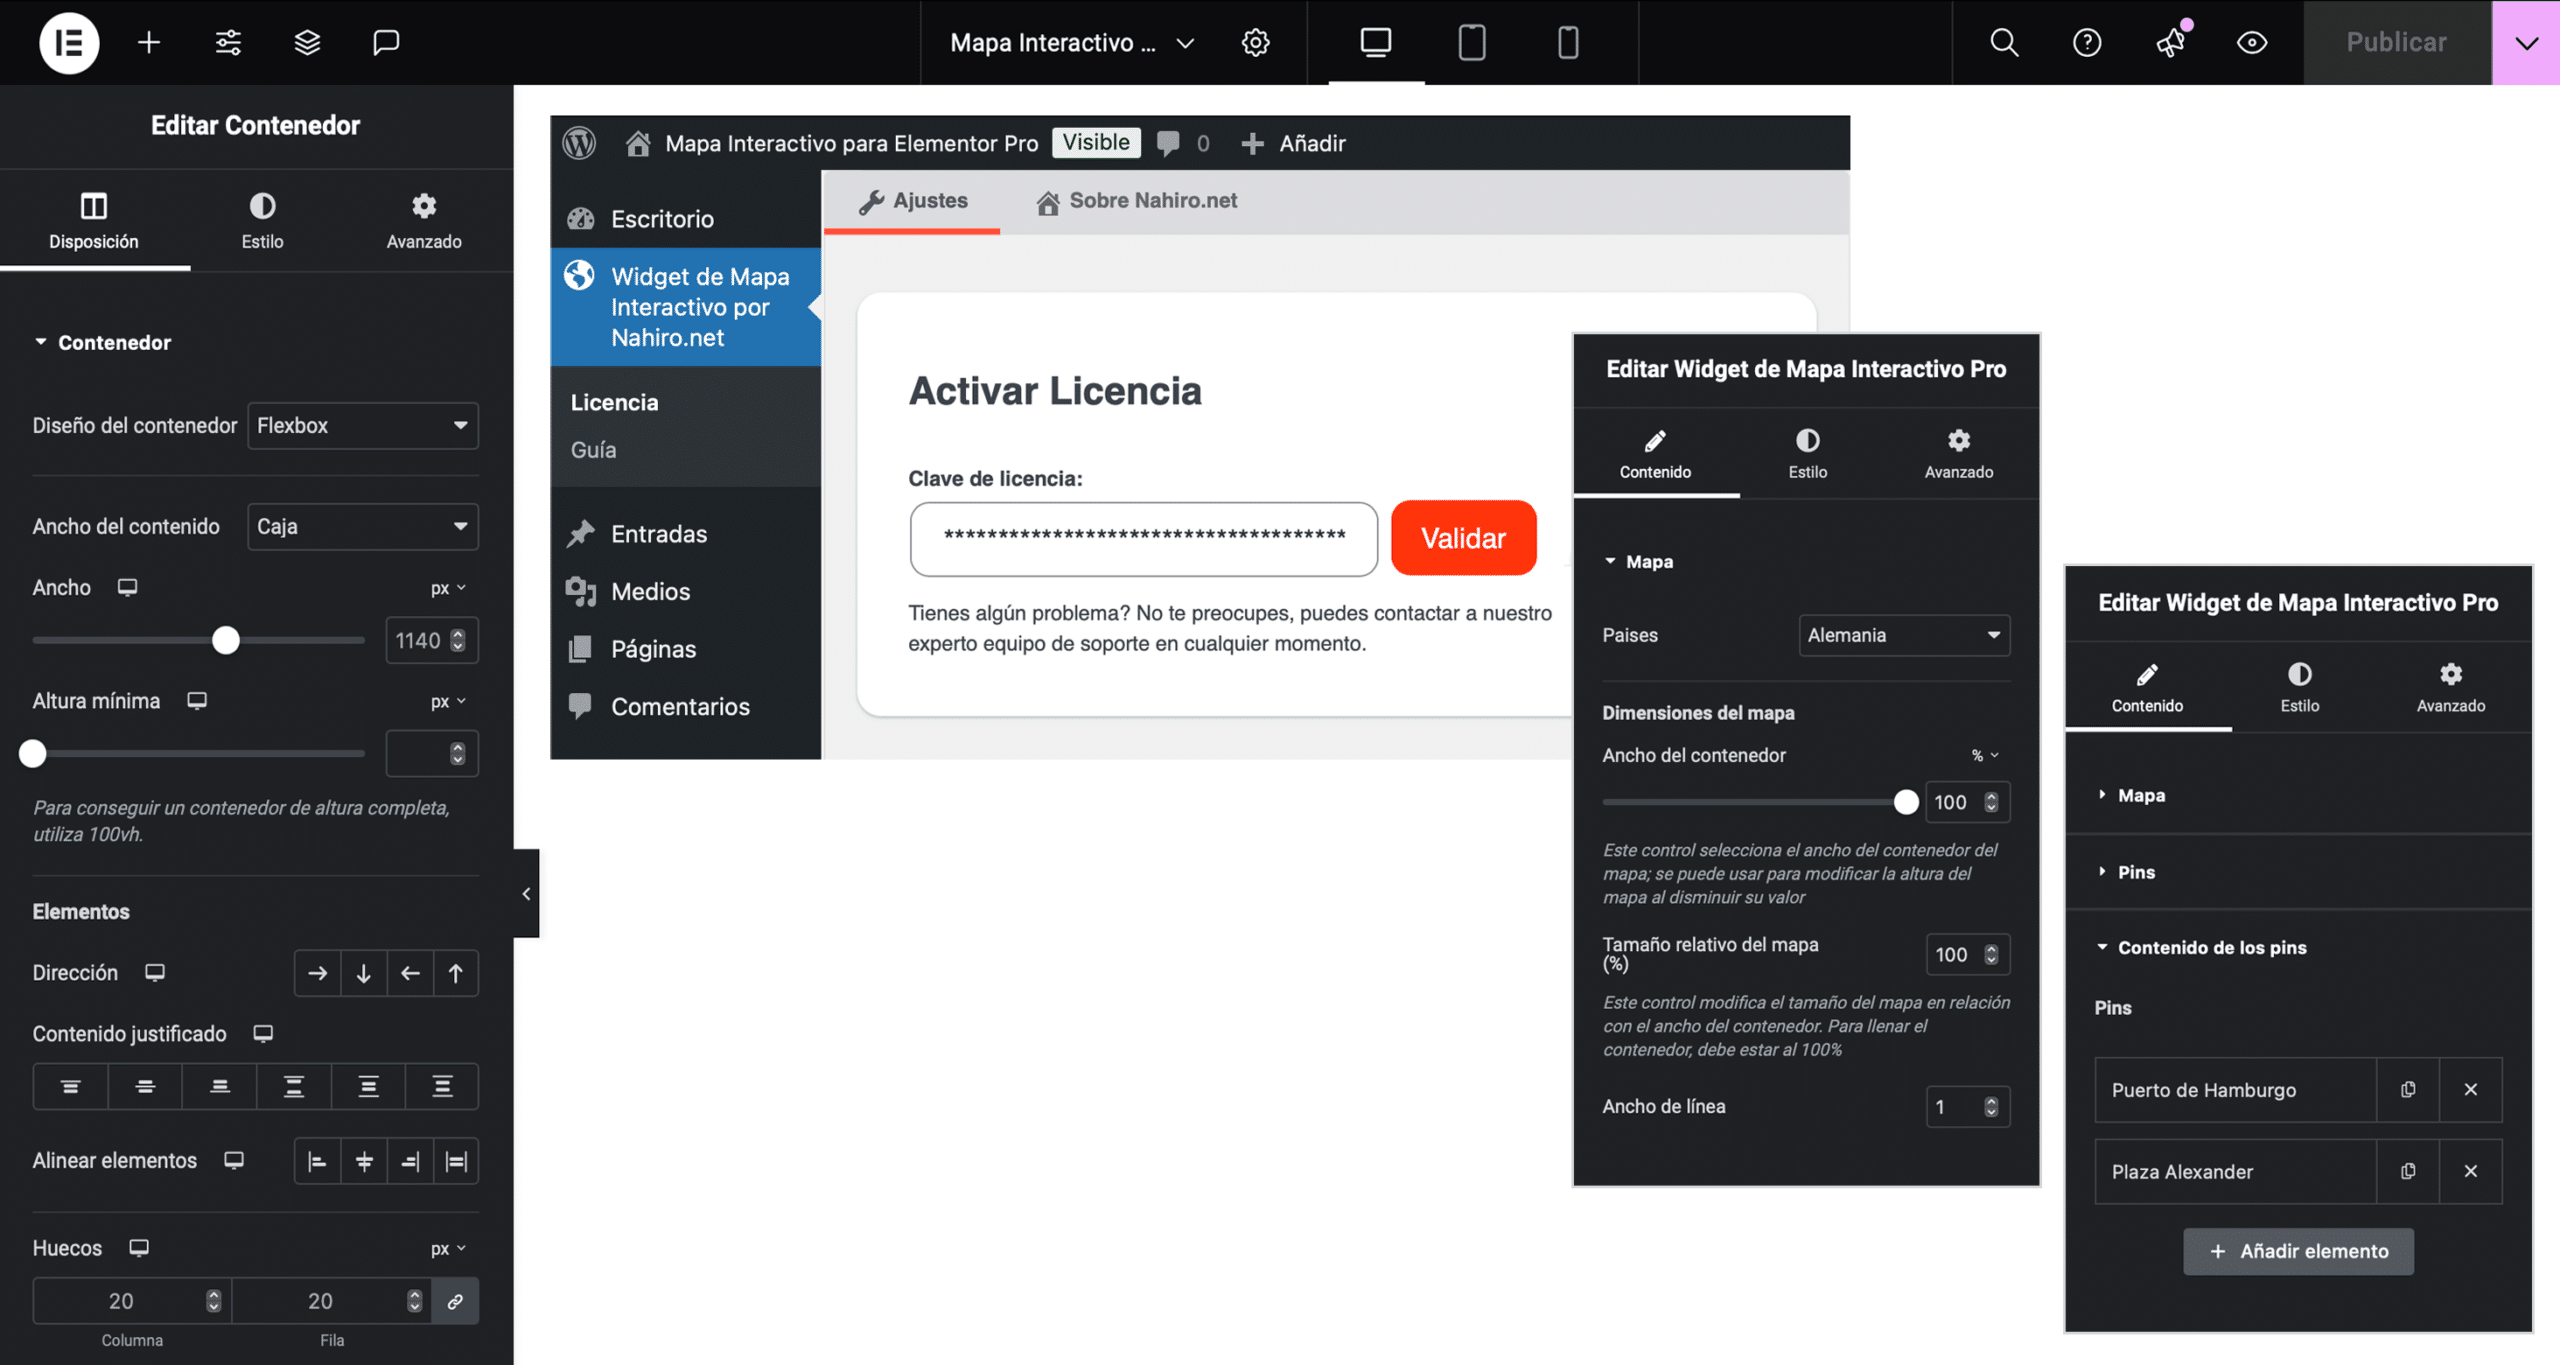2560x1365 pixels.
Task: Collapse the left panel arrow handle
Action: pos(526,894)
